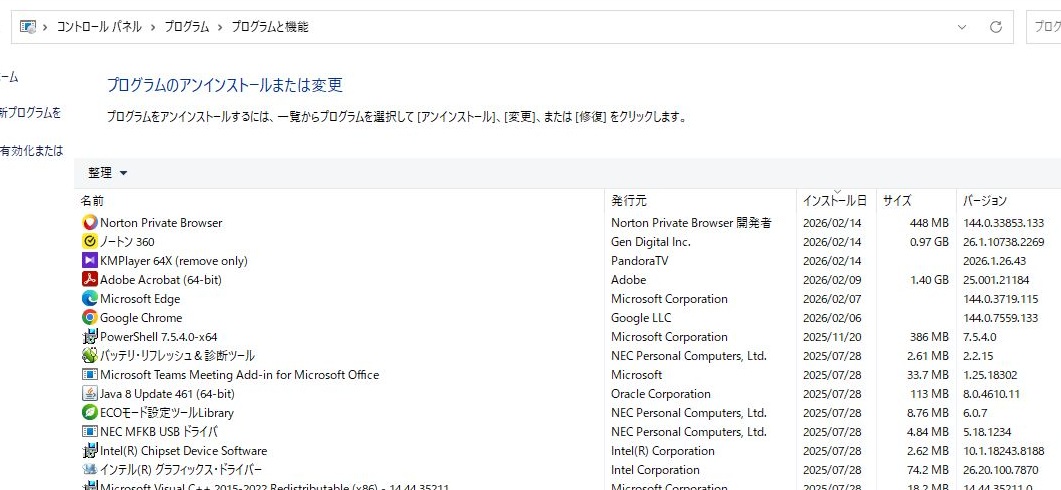Select the Adobe Acrobat icon
Viewport: 1061px width, 490px height.
(90, 280)
